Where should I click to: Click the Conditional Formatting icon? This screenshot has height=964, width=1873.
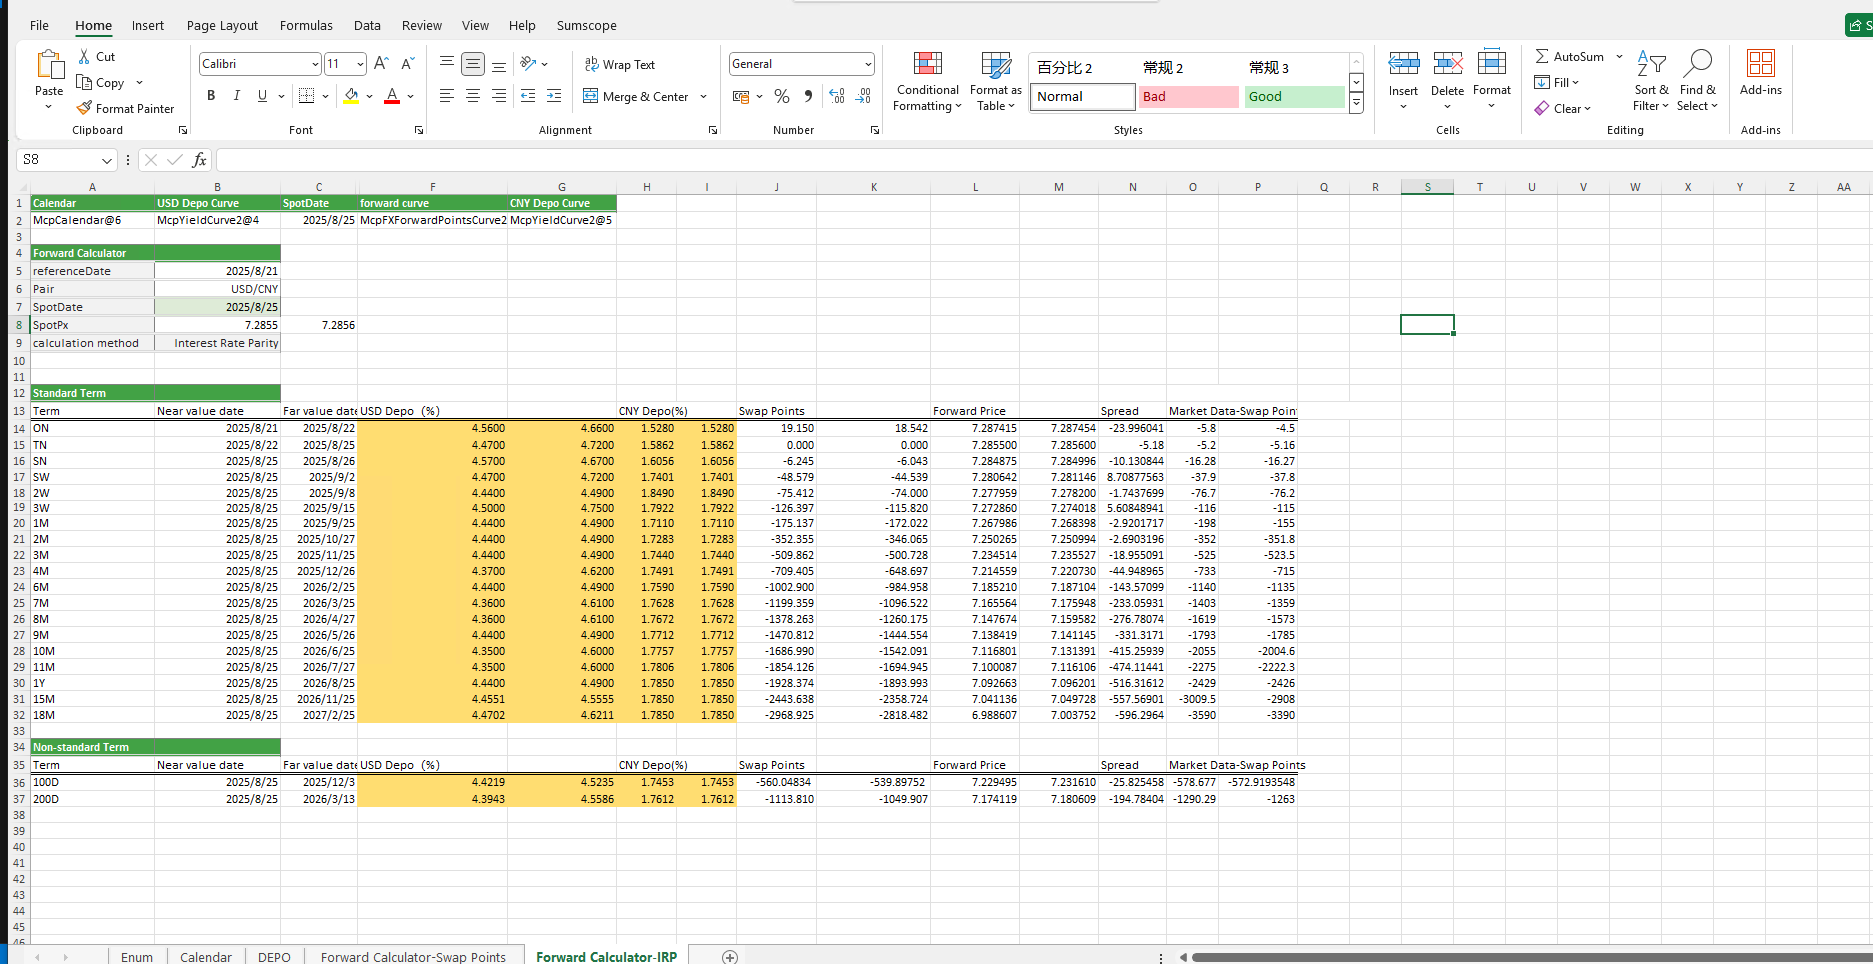pos(927,65)
